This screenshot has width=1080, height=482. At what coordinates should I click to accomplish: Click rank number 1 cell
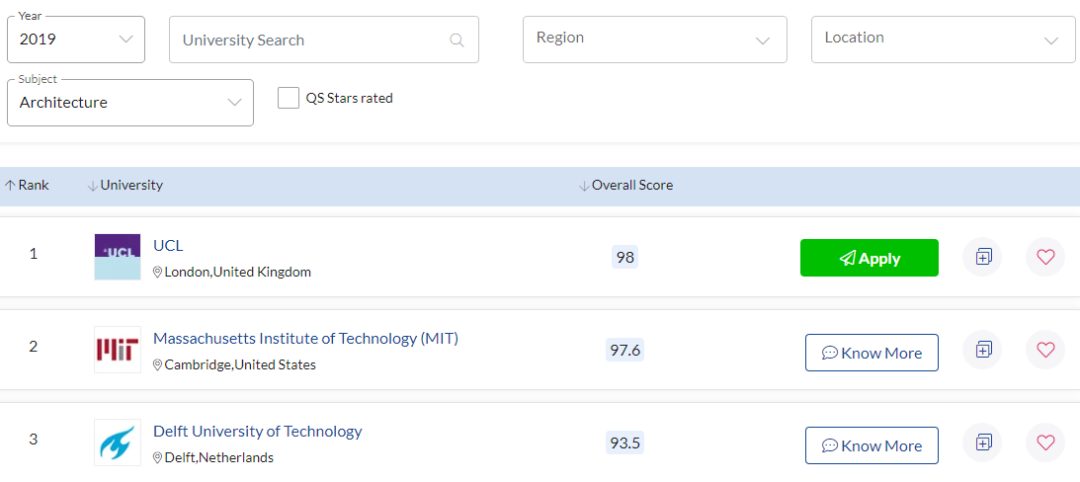tap(33, 254)
